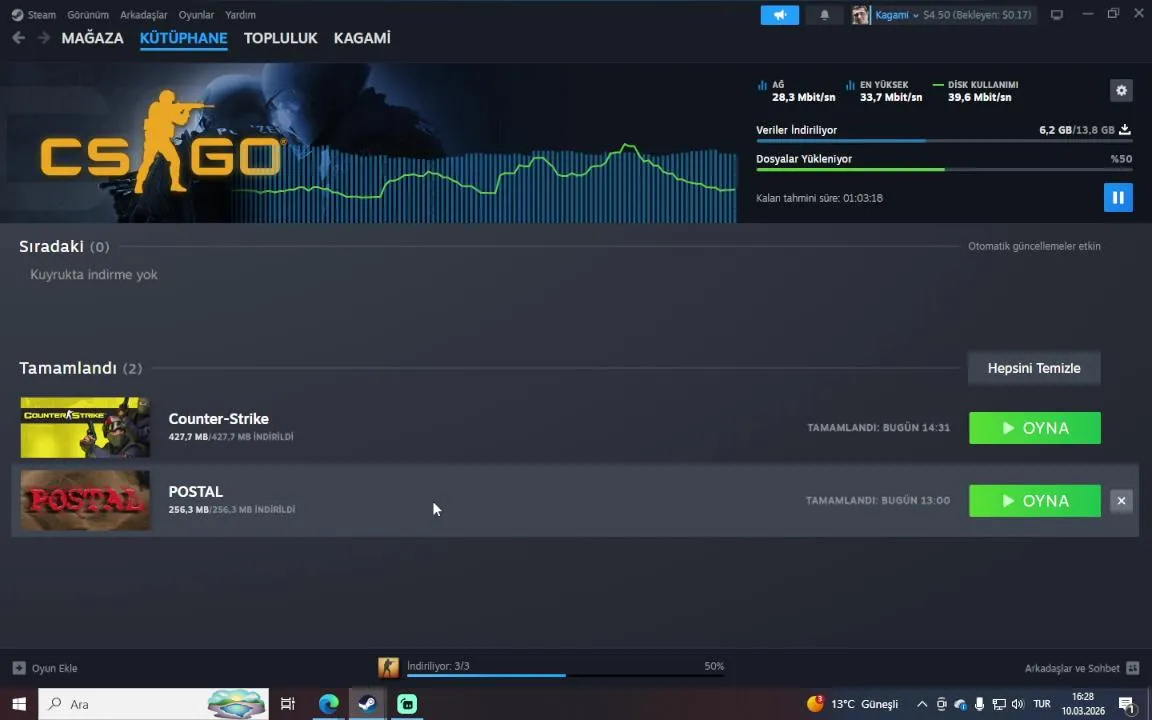This screenshot has height=720, width=1152.
Task: Go back with the left arrow
Action: click(x=18, y=37)
